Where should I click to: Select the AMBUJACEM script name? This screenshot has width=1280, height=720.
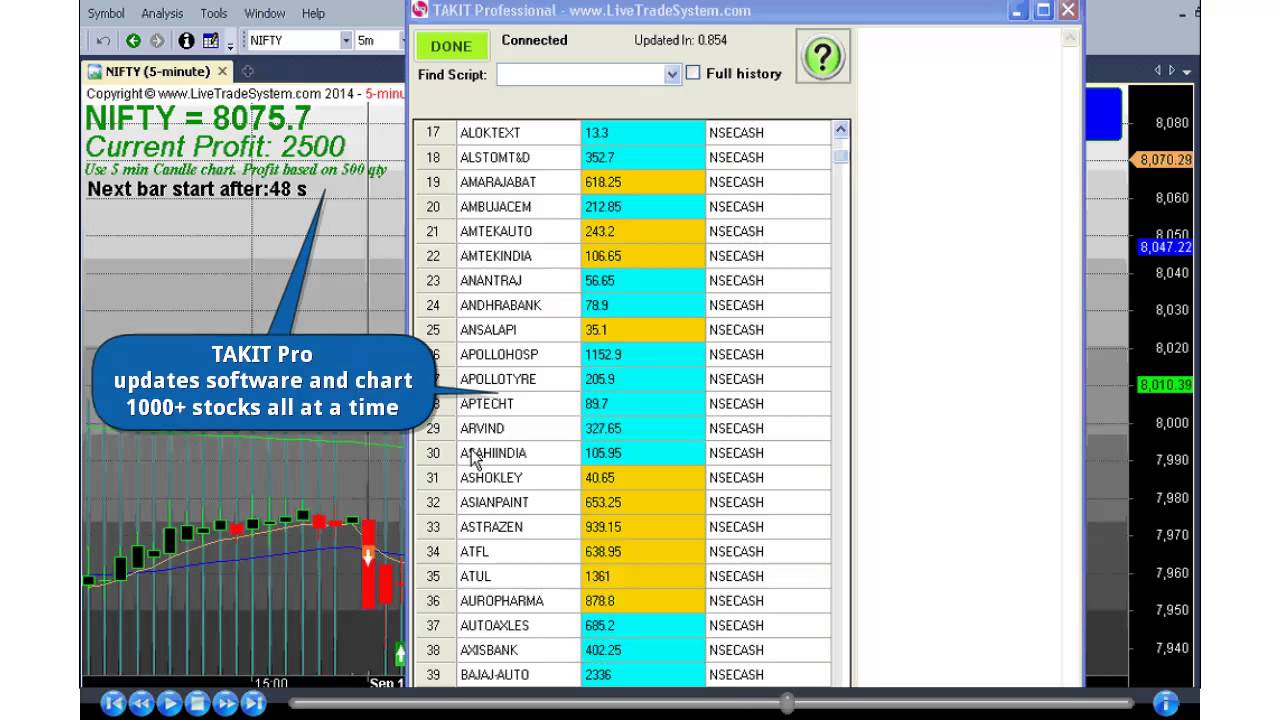(x=498, y=207)
